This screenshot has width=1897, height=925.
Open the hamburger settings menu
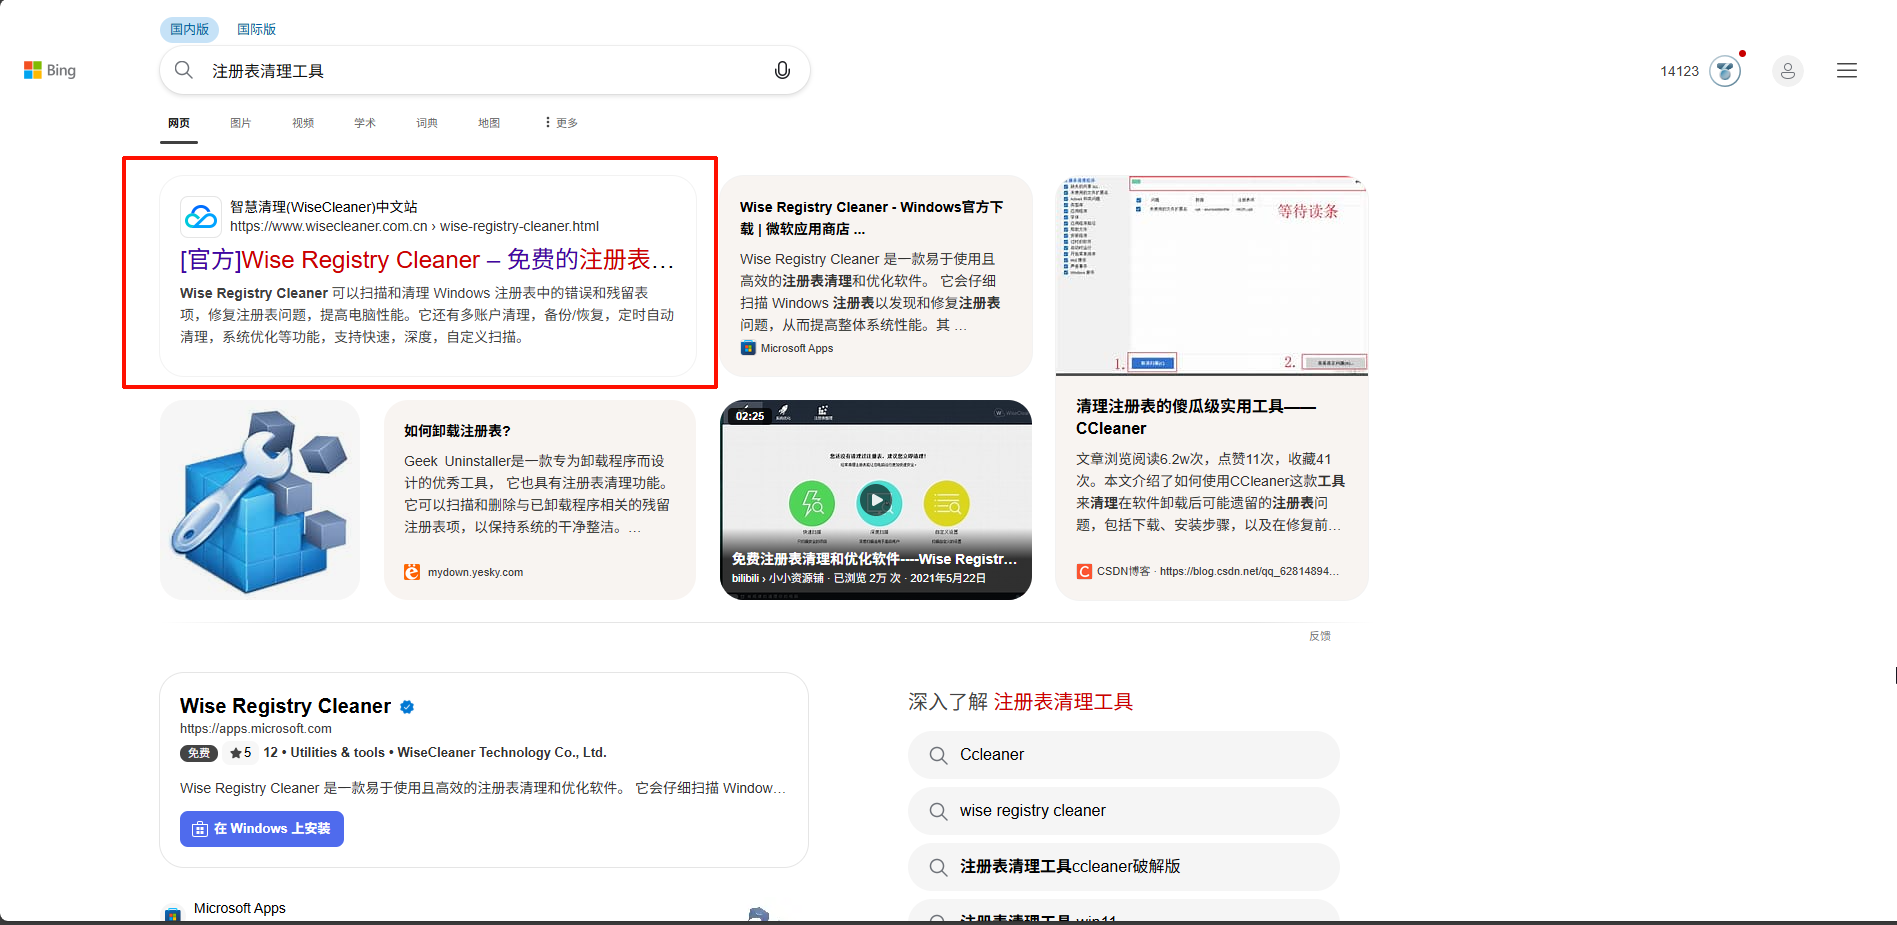pos(1847,71)
